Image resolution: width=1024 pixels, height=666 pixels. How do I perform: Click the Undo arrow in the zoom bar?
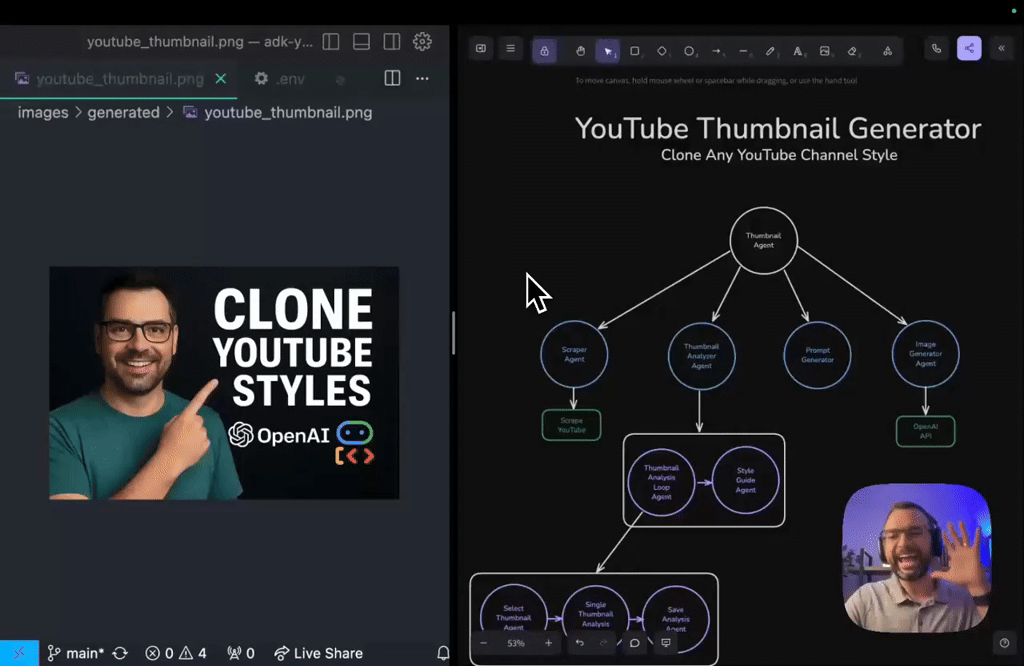click(580, 643)
